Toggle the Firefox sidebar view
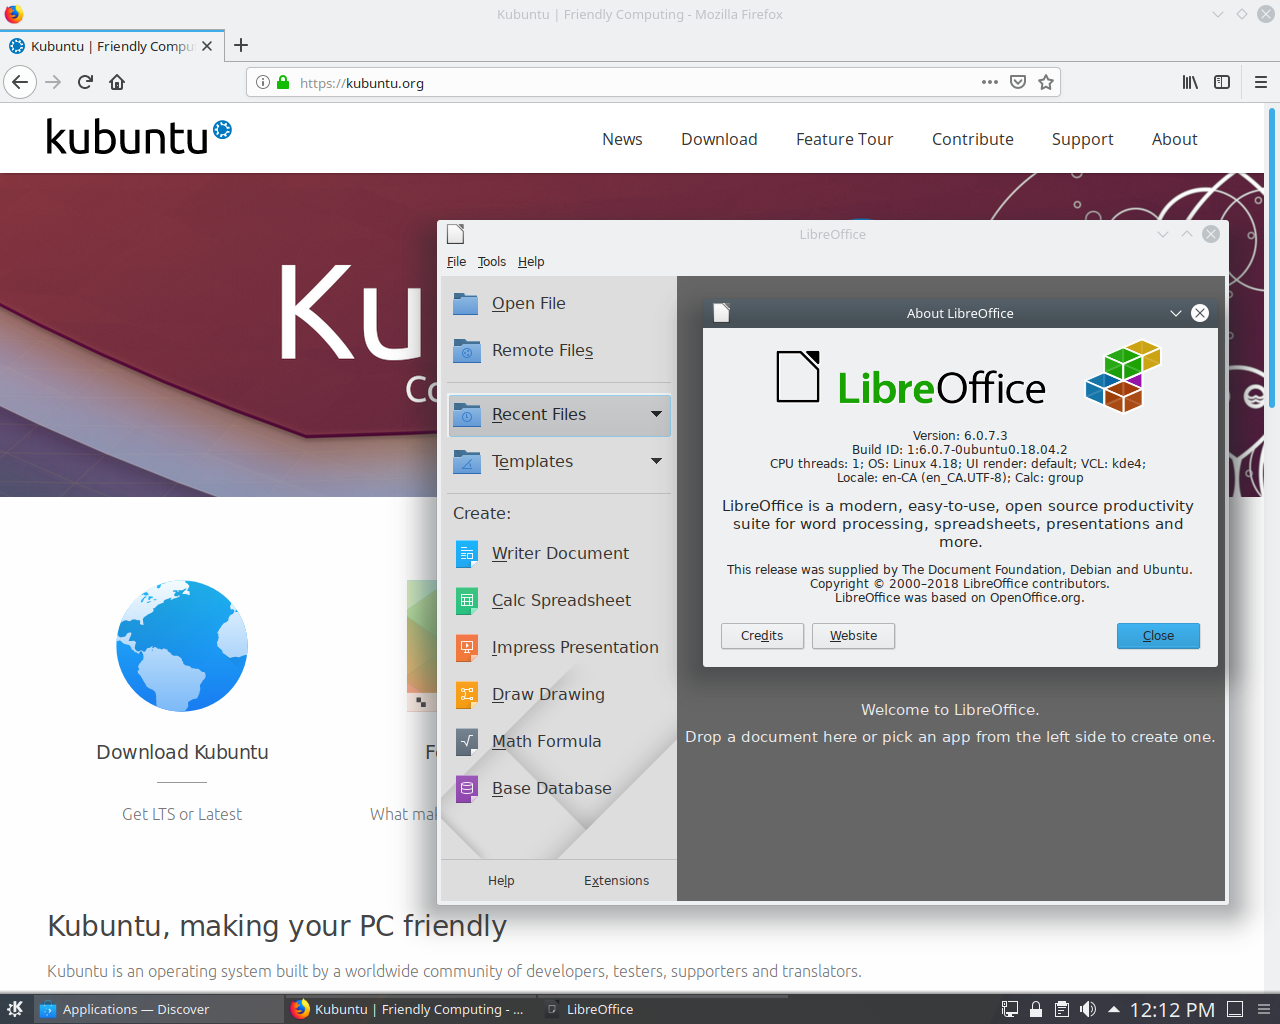 tap(1222, 82)
